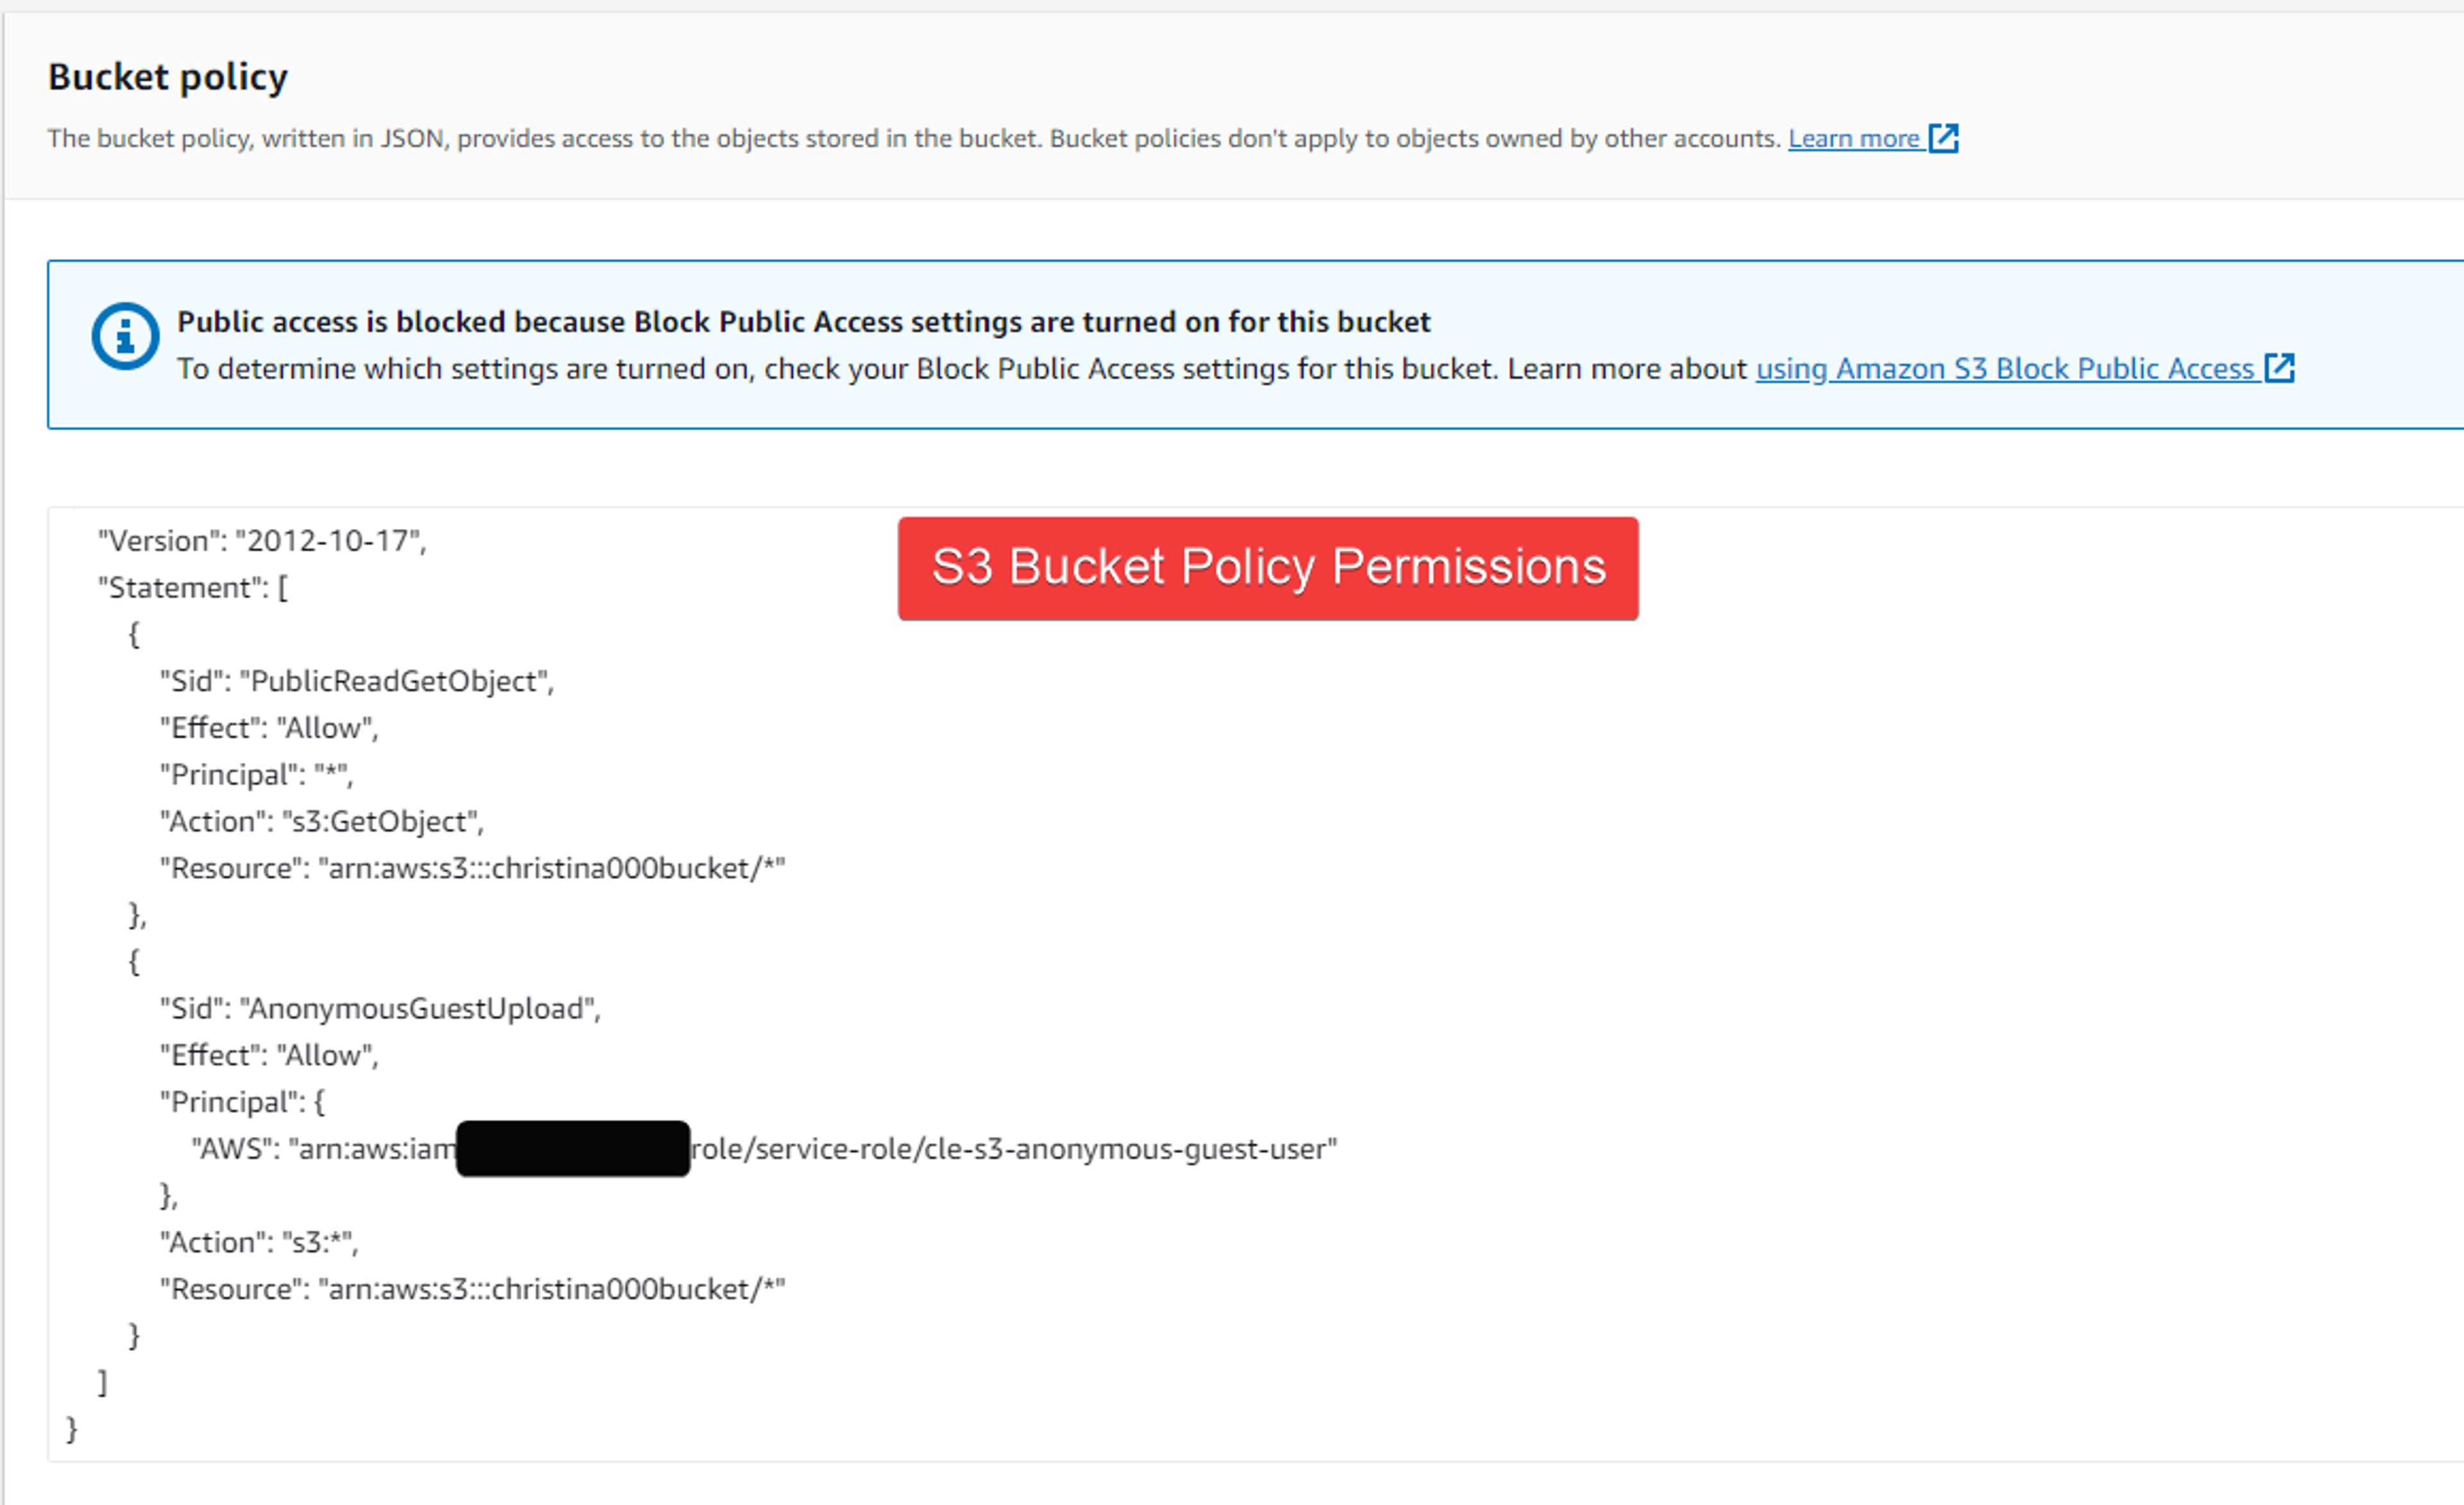Screen dimensions: 2464x1505
Task: Follow the Learn more link
Action: tap(1853, 138)
